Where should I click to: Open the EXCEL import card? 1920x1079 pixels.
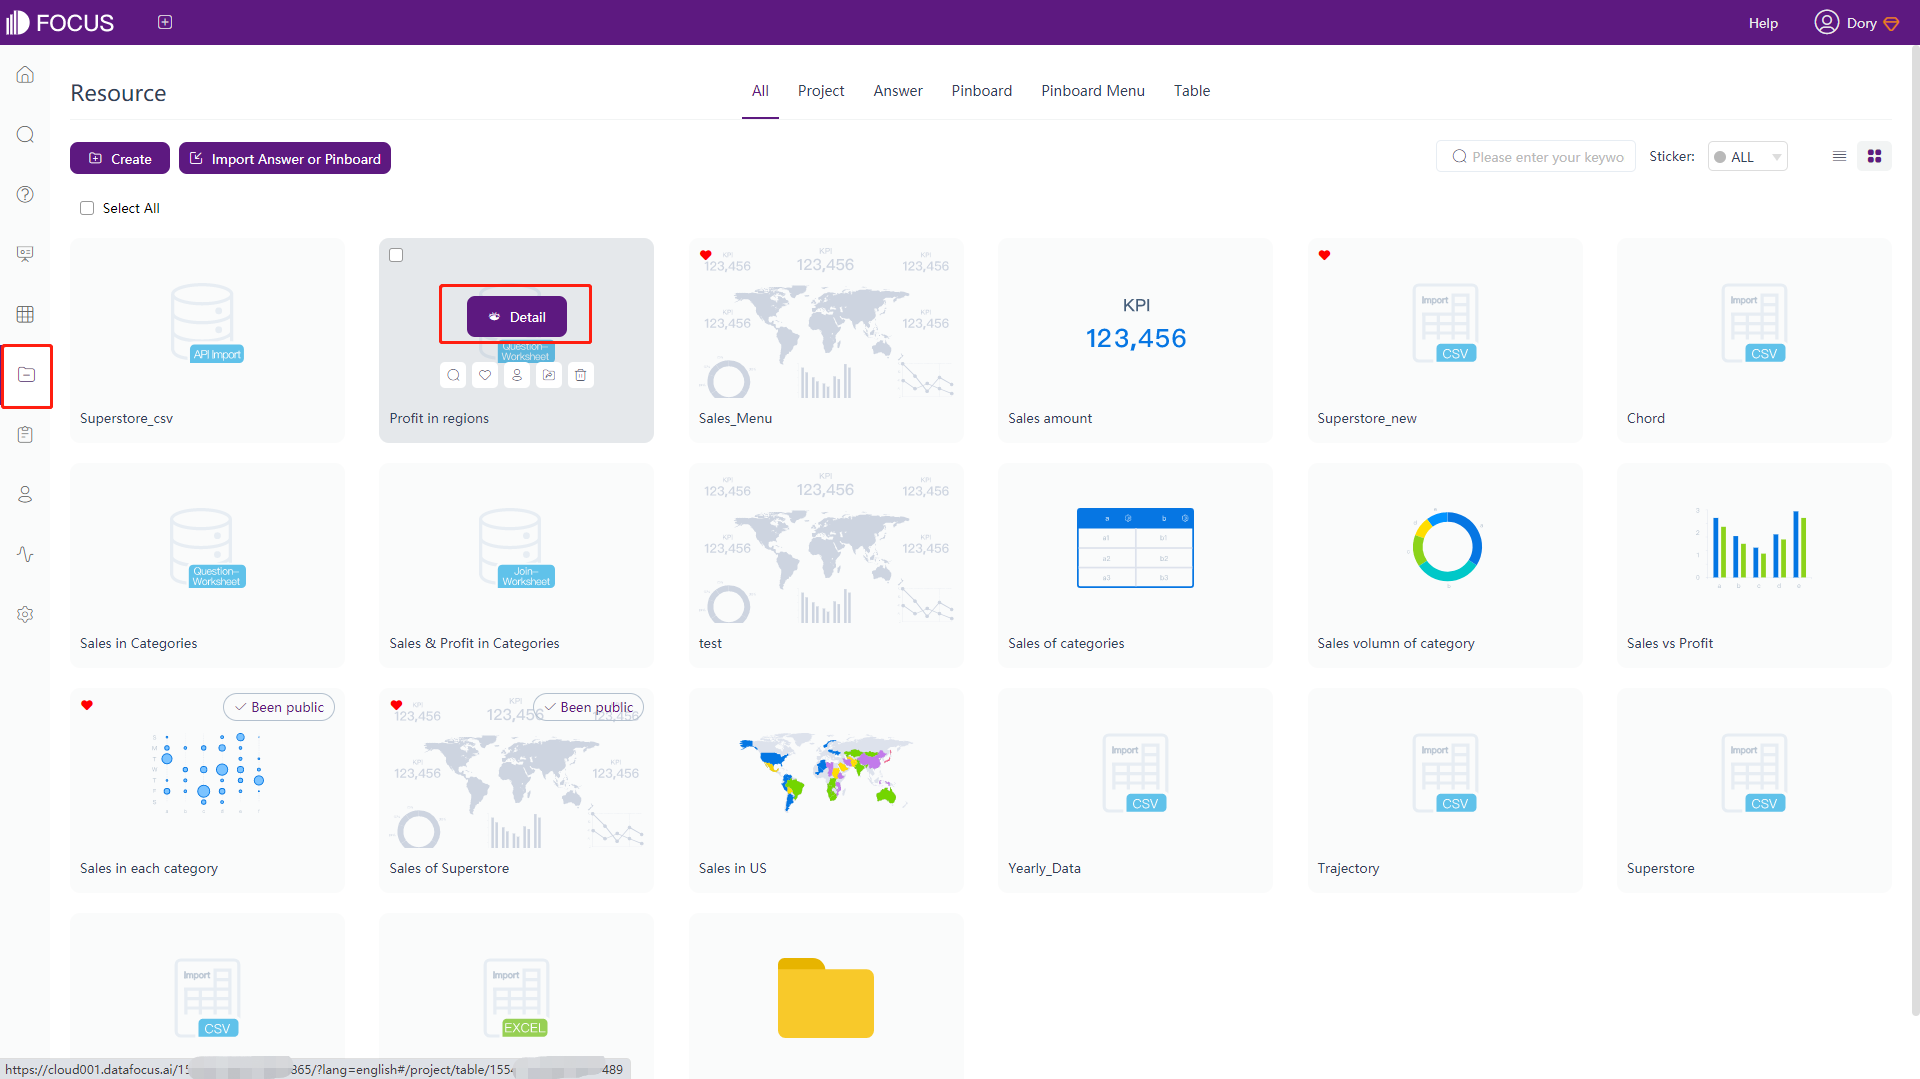516,997
